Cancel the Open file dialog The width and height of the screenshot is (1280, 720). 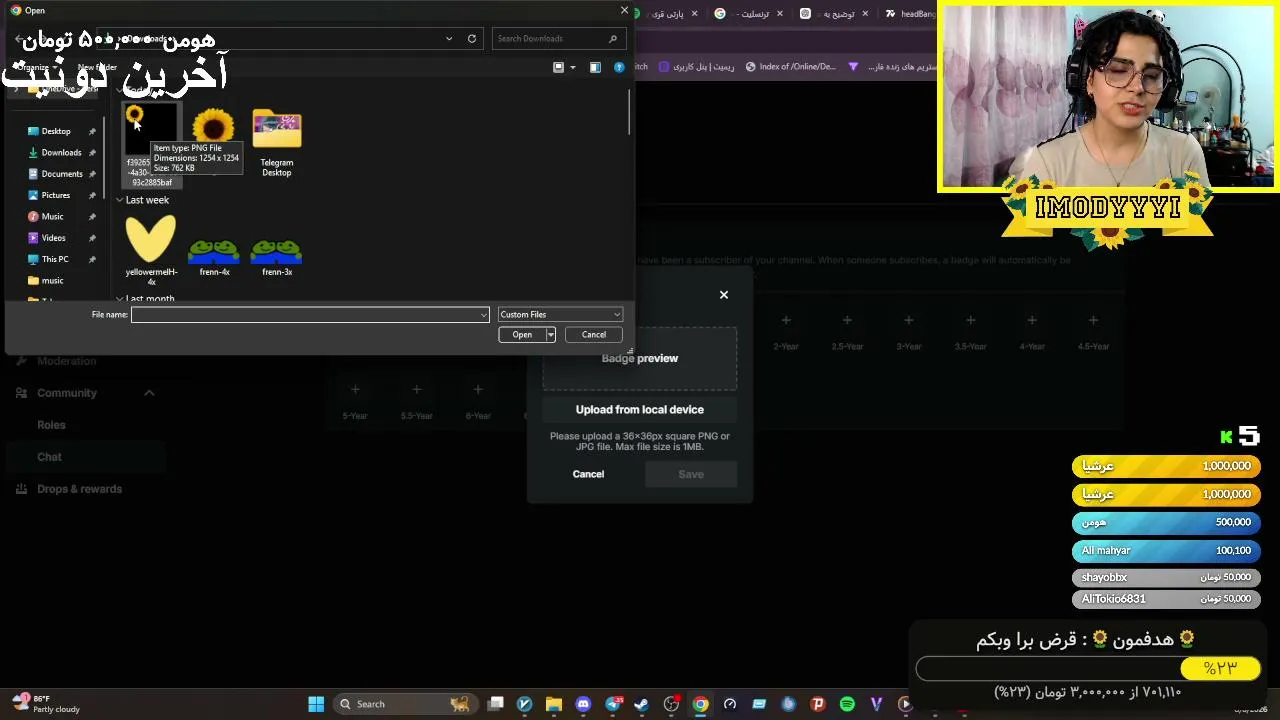[x=594, y=335]
